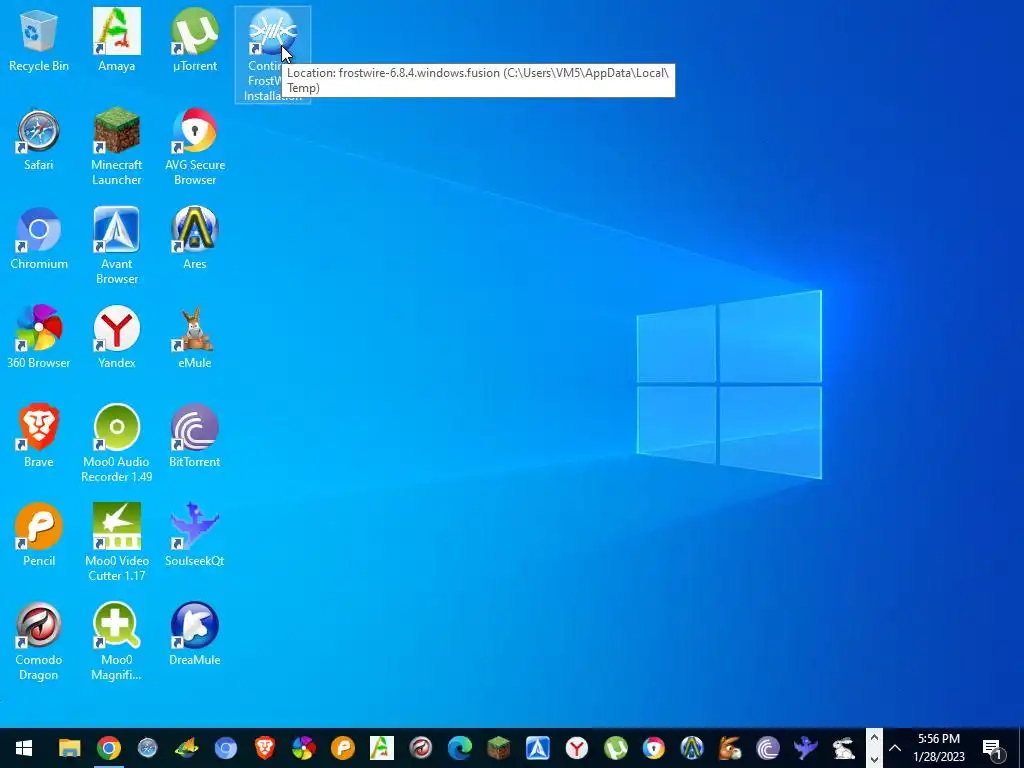Screen dimensions: 1024x768
Task: Select the BitTorrent desktop shortcut
Action: (195, 437)
